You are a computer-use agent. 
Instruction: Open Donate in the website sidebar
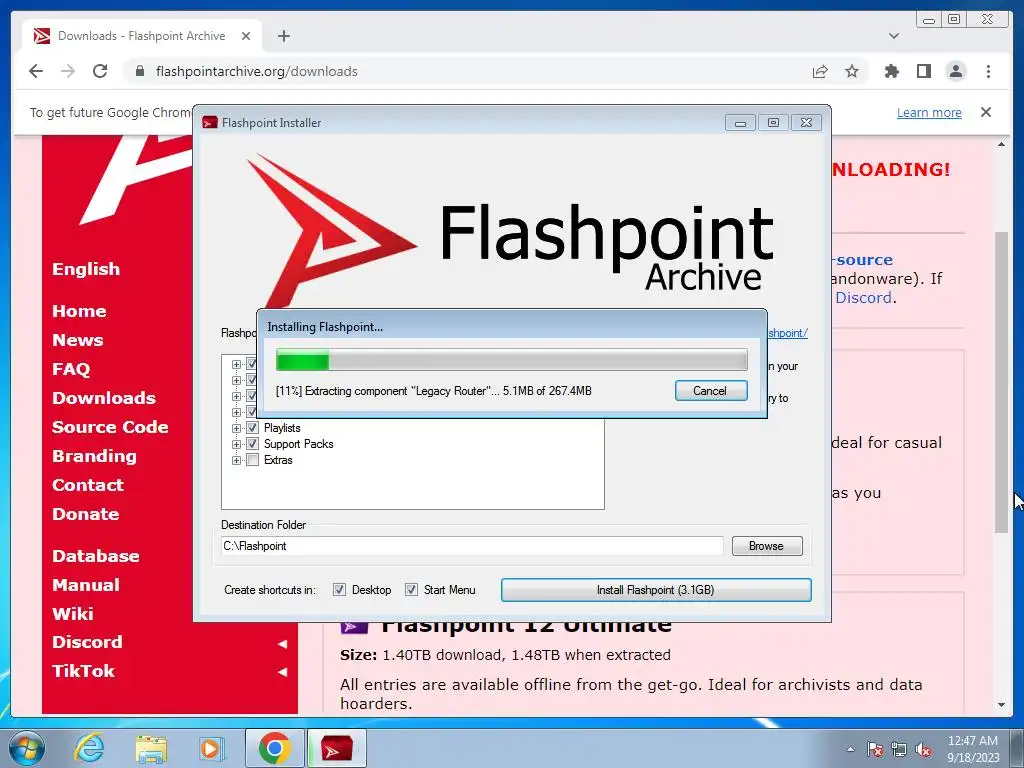pyautogui.click(x=86, y=514)
